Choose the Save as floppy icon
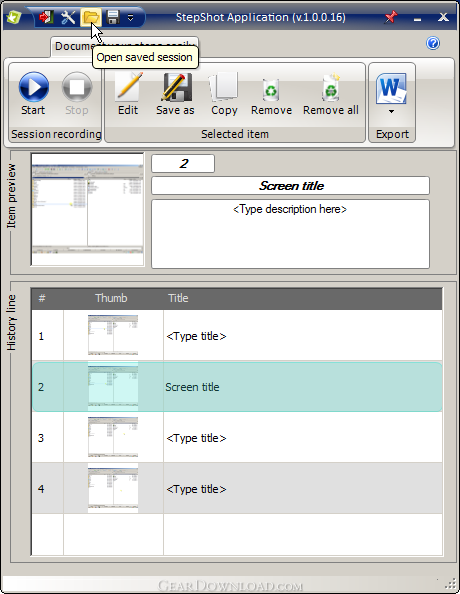This screenshot has width=460, height=594. click(175, 93)
